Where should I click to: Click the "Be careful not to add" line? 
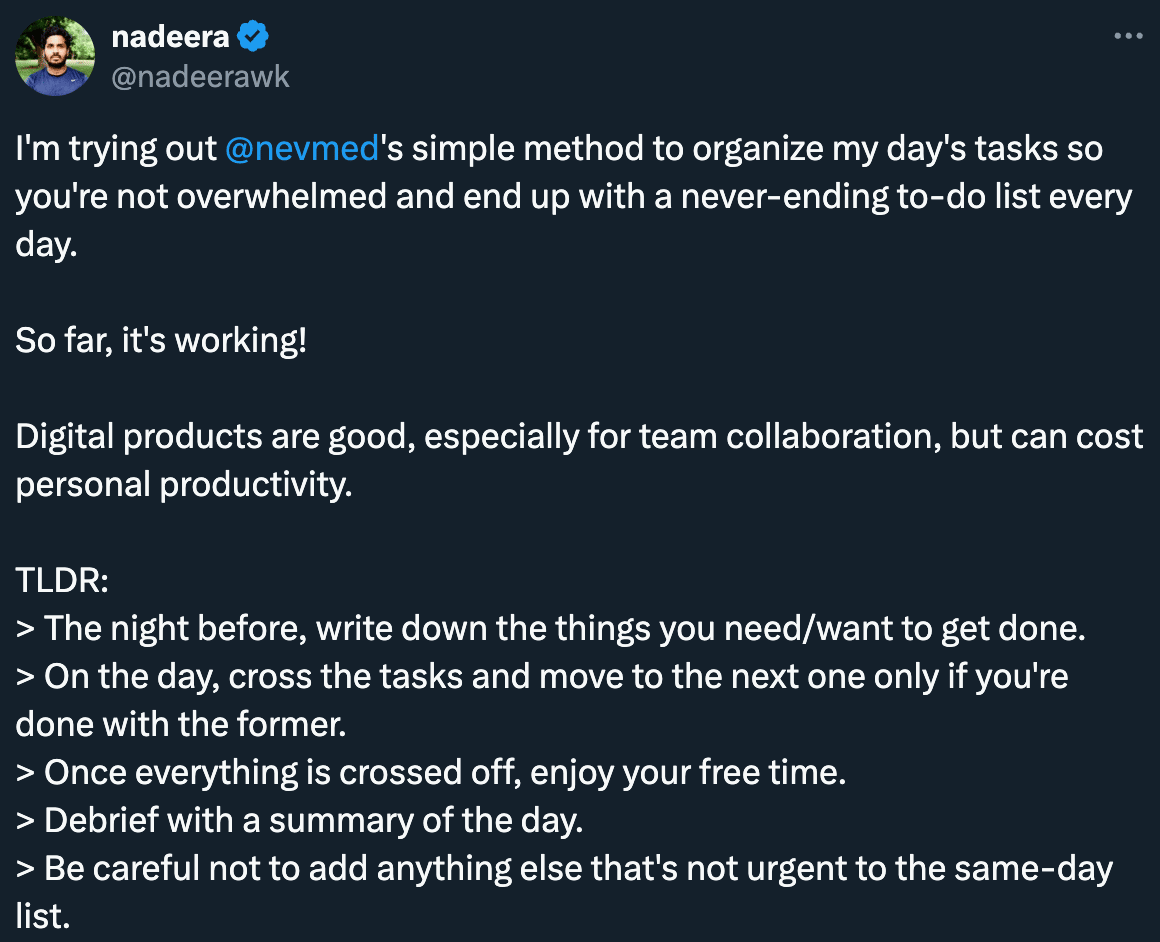[564, 892]
